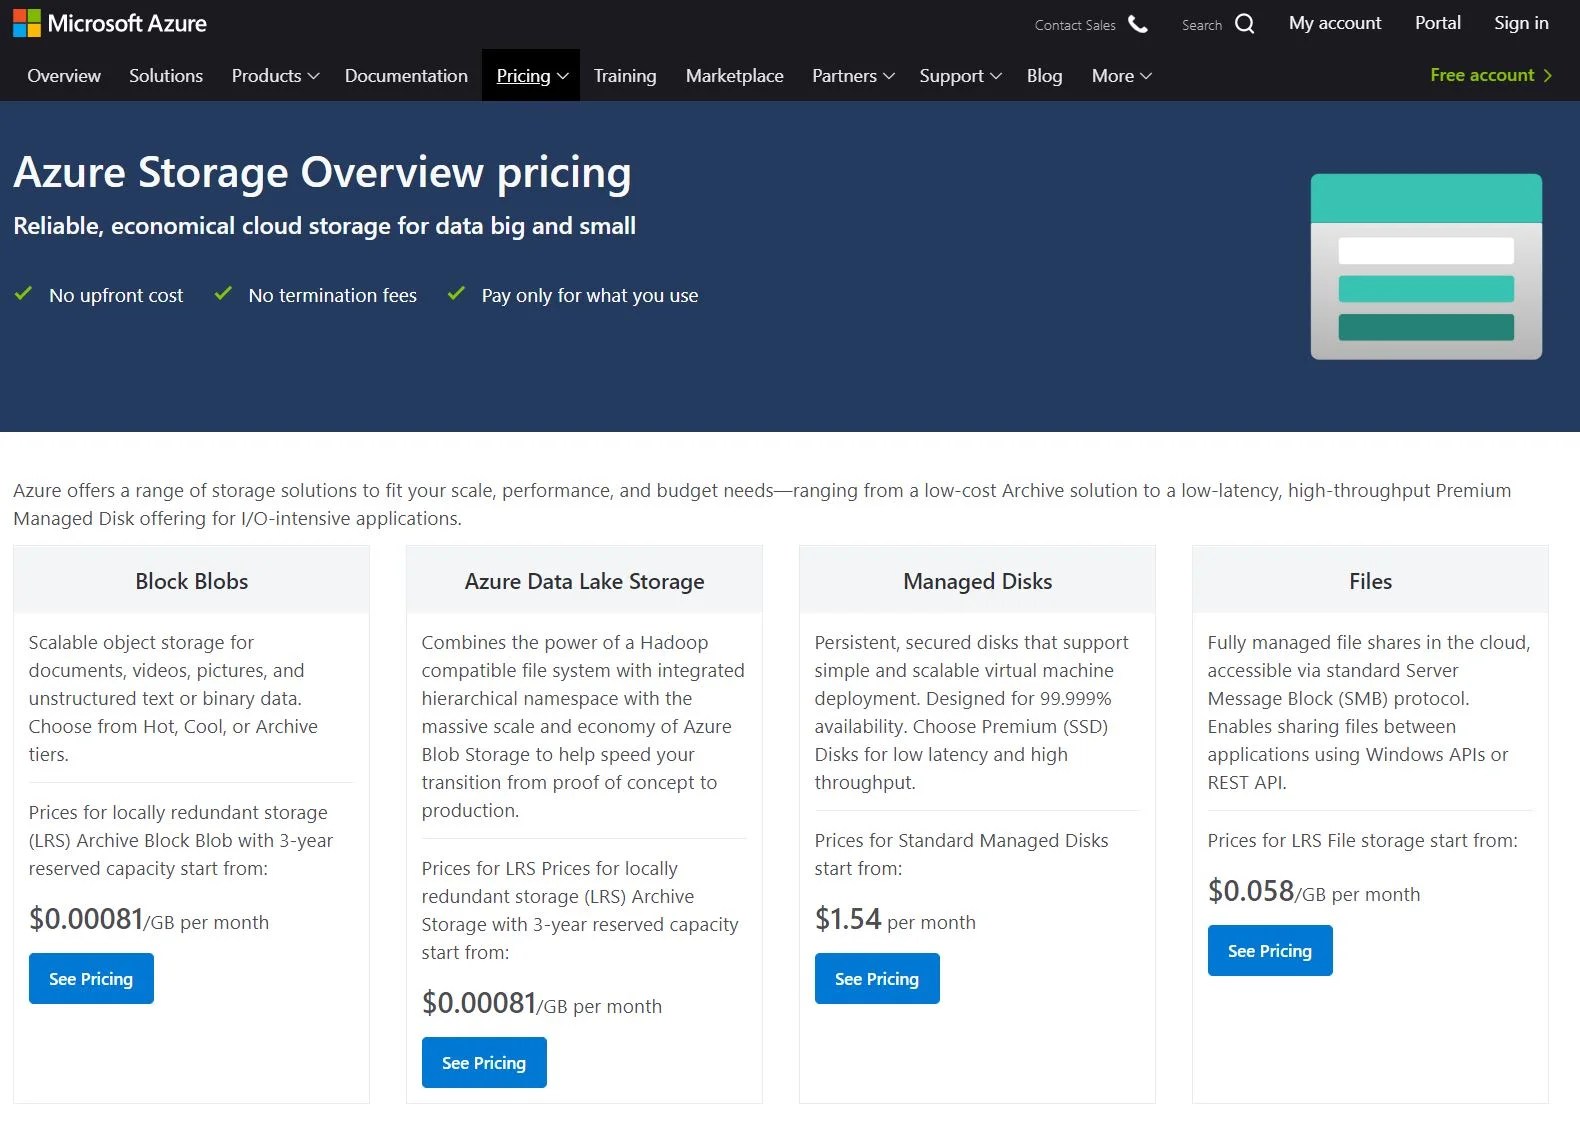
Task: Open the Blog nav item
Action: click(x=1044, y=76)
